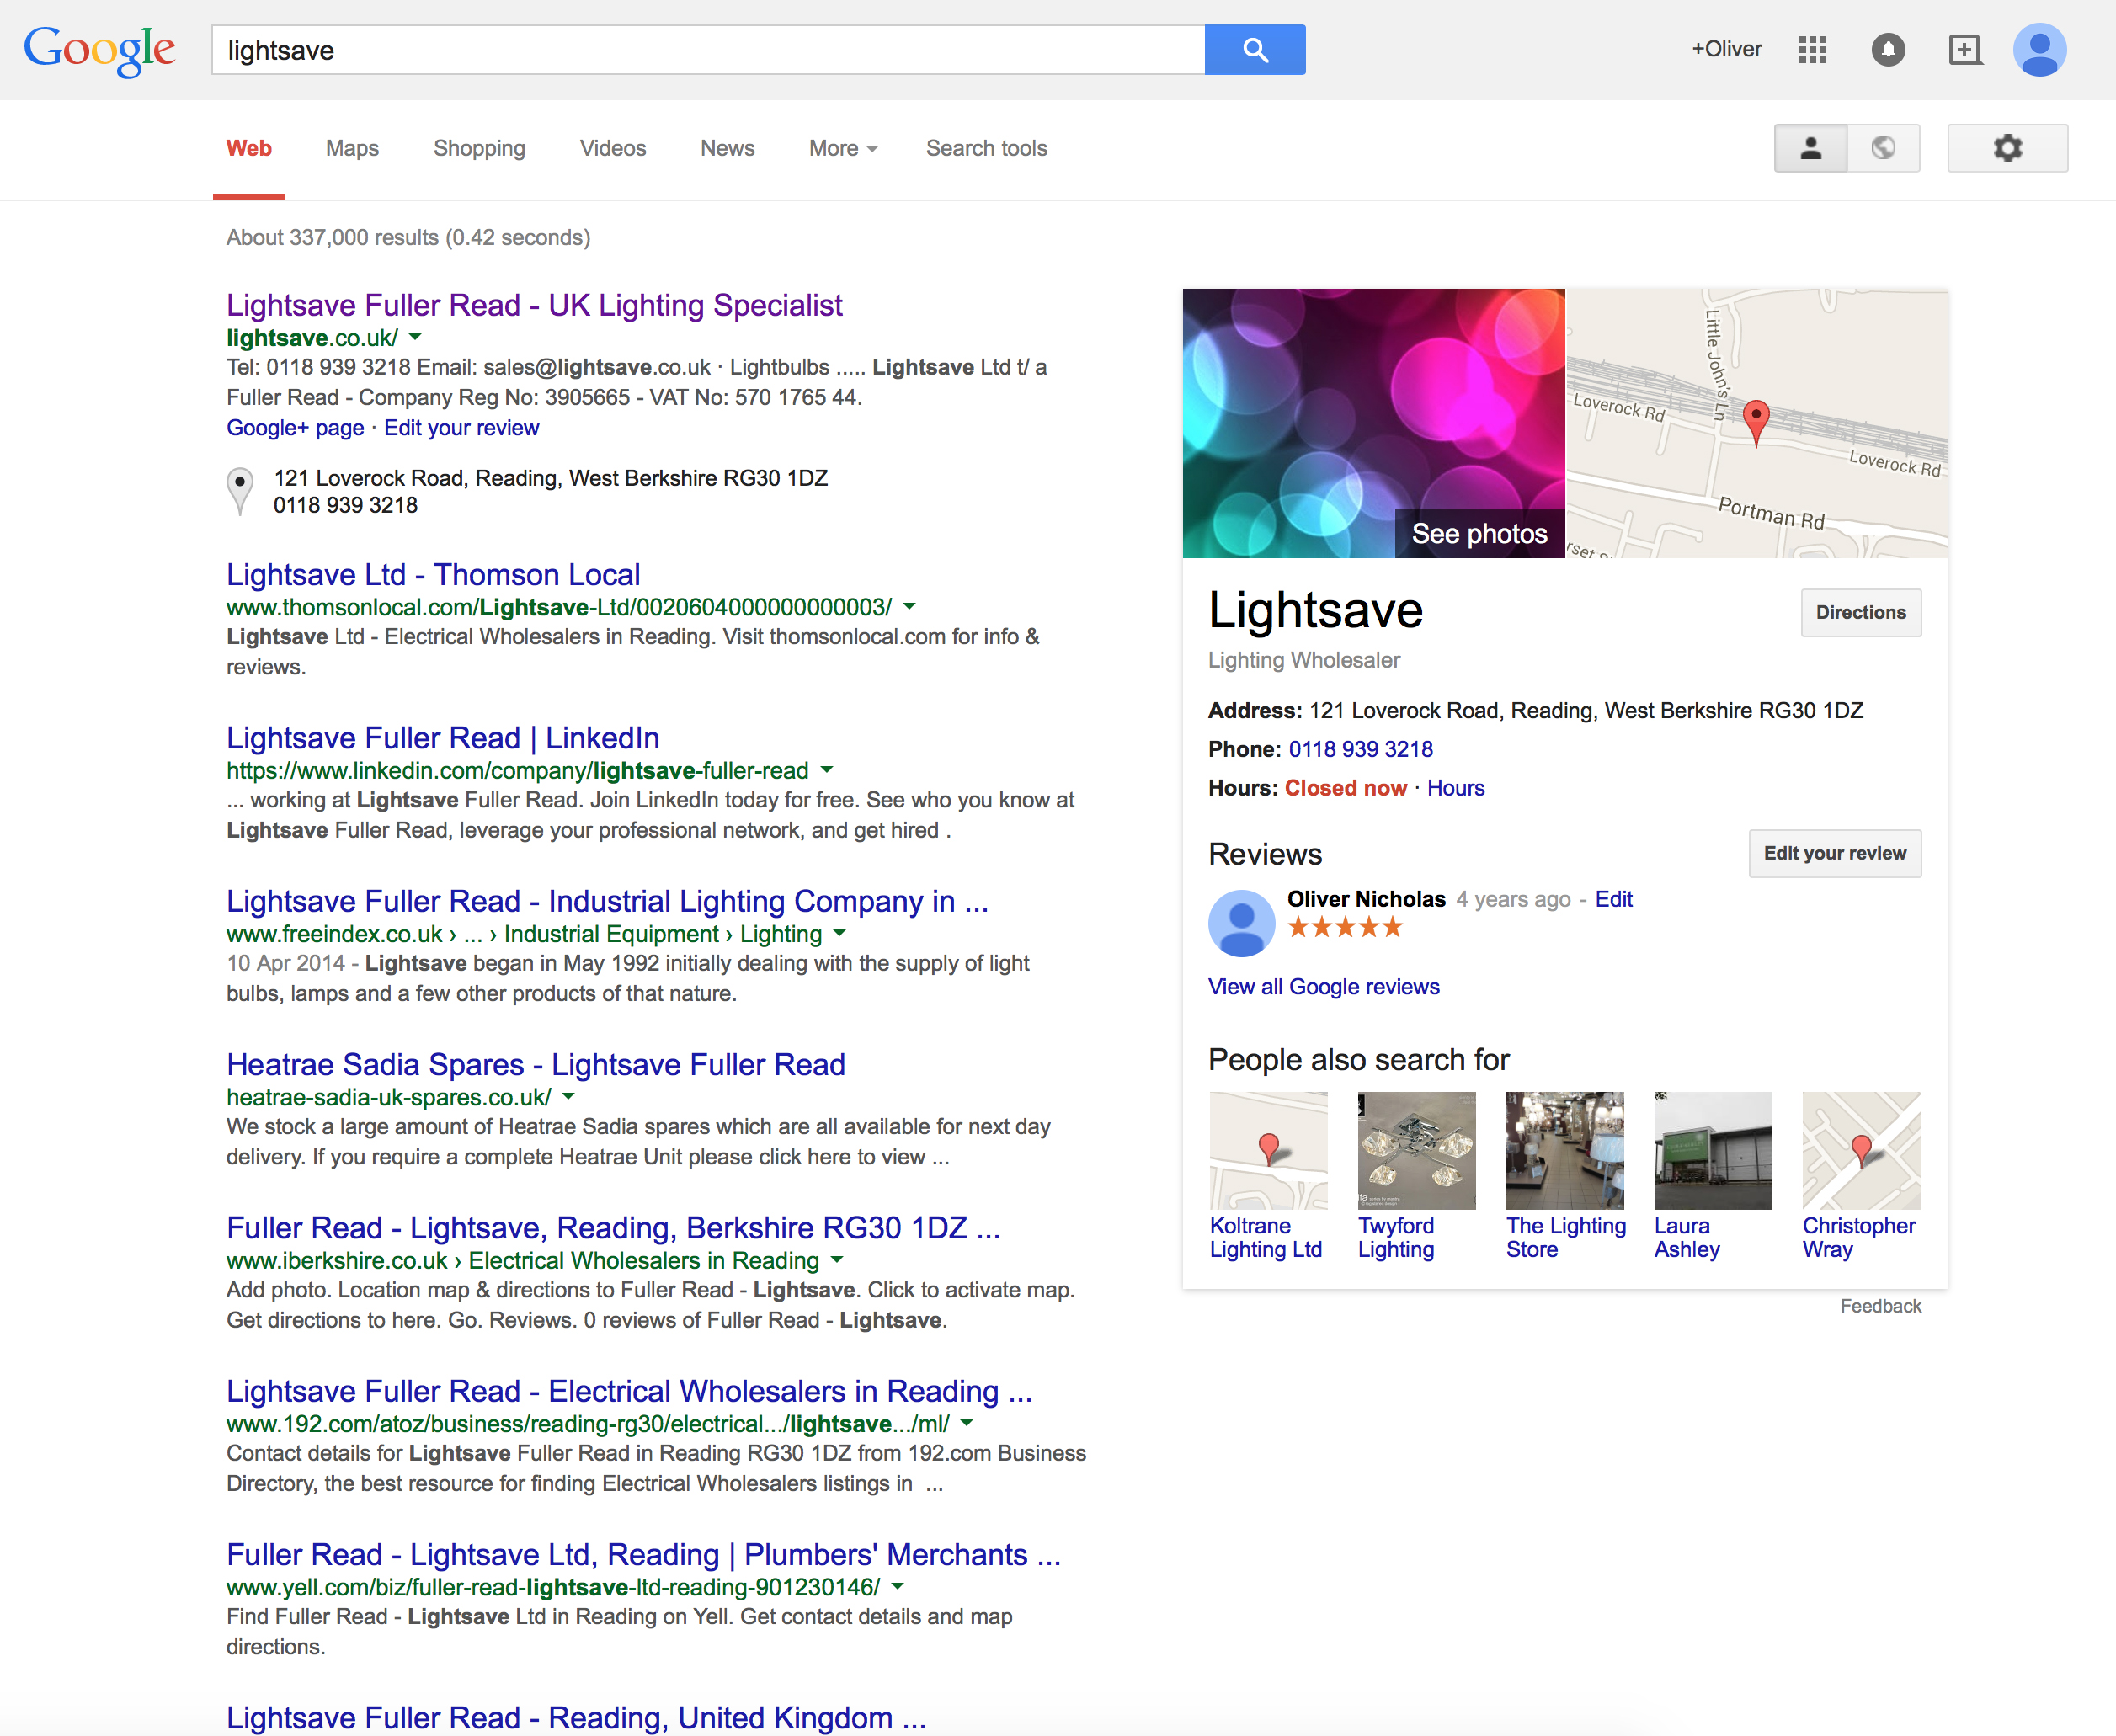
Task: Click the Directions button
Action: (1861, 612)
